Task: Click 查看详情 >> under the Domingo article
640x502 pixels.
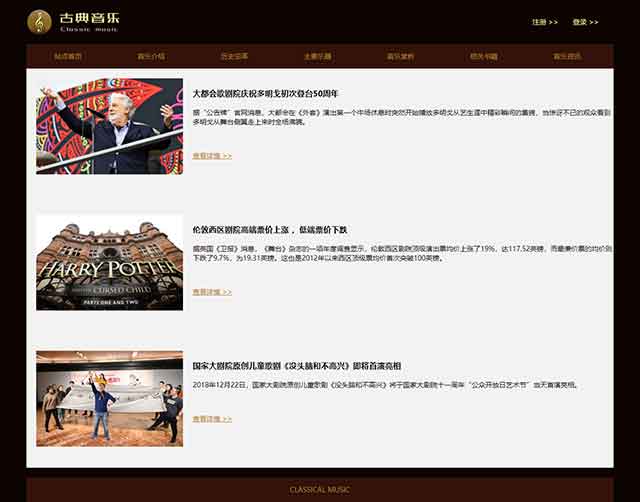Action: (x=212, y=156)
